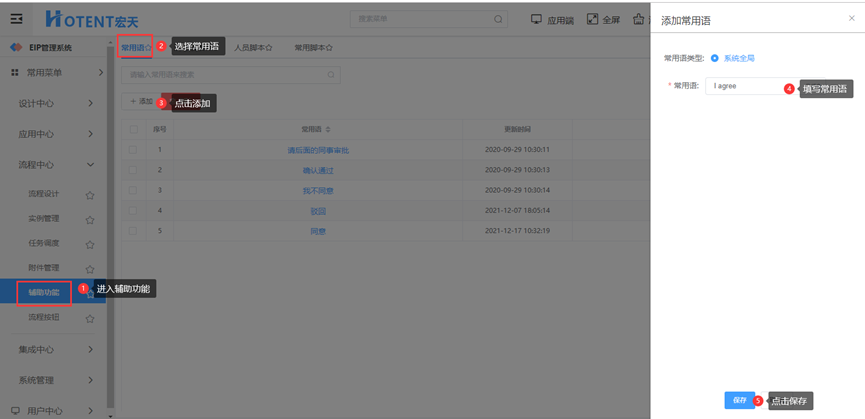This screenshot has height=419, width=865.
Task: Favorite 实例管理 with its star icon
Action: tap(90, 219)
